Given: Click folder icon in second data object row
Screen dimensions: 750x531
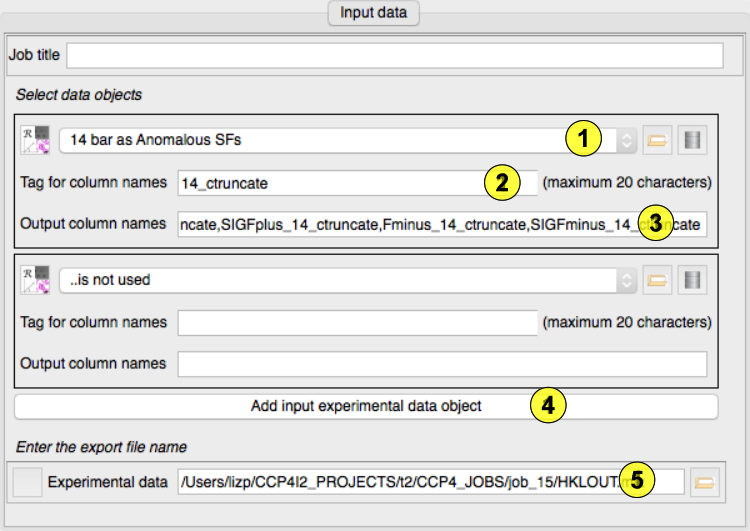Looking at the screenshot, I should pyautogui.click(x=656, y=280).
